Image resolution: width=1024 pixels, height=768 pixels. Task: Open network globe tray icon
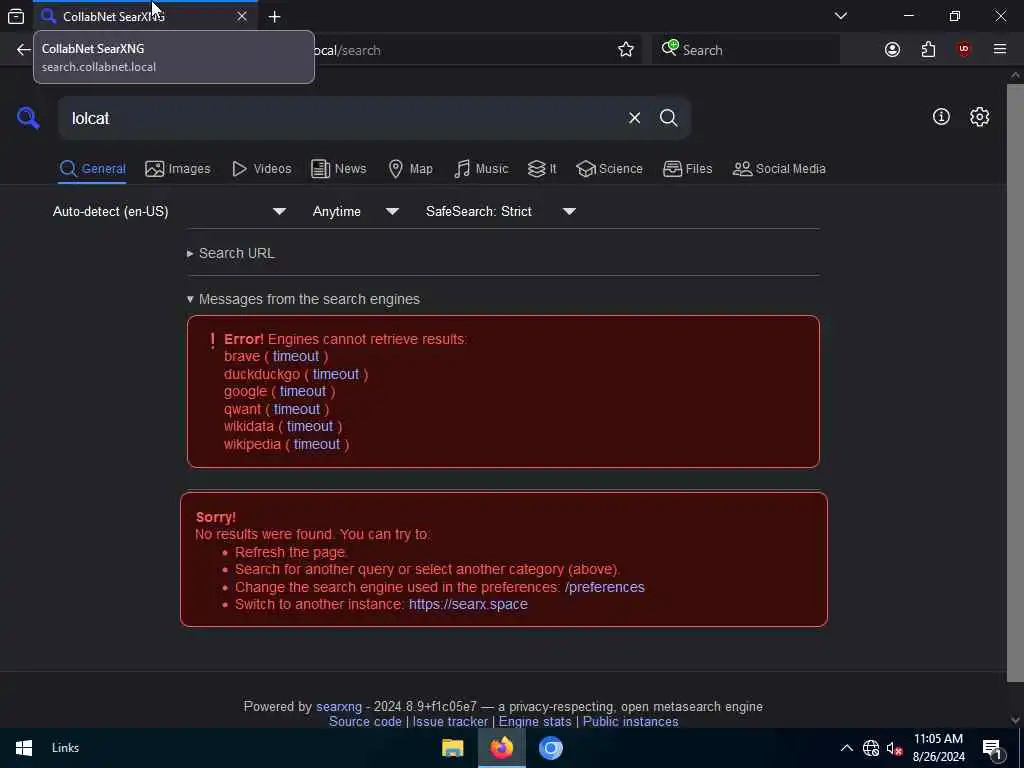pos(871,748)
